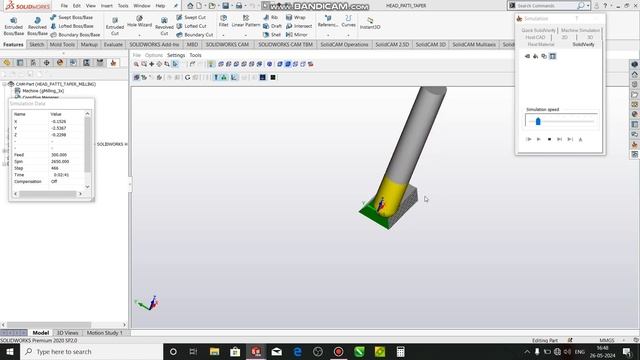Open the simulator Tools menu
This screenshot has width=640, height=360.
coord(195,55)
